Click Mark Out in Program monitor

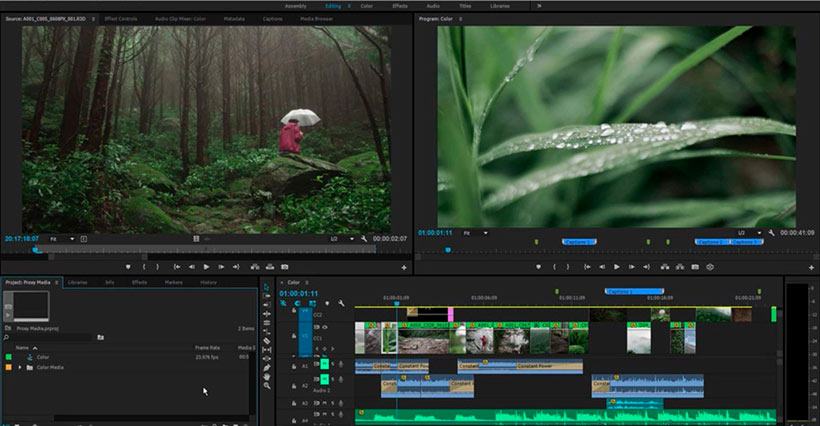coord(568,267)
